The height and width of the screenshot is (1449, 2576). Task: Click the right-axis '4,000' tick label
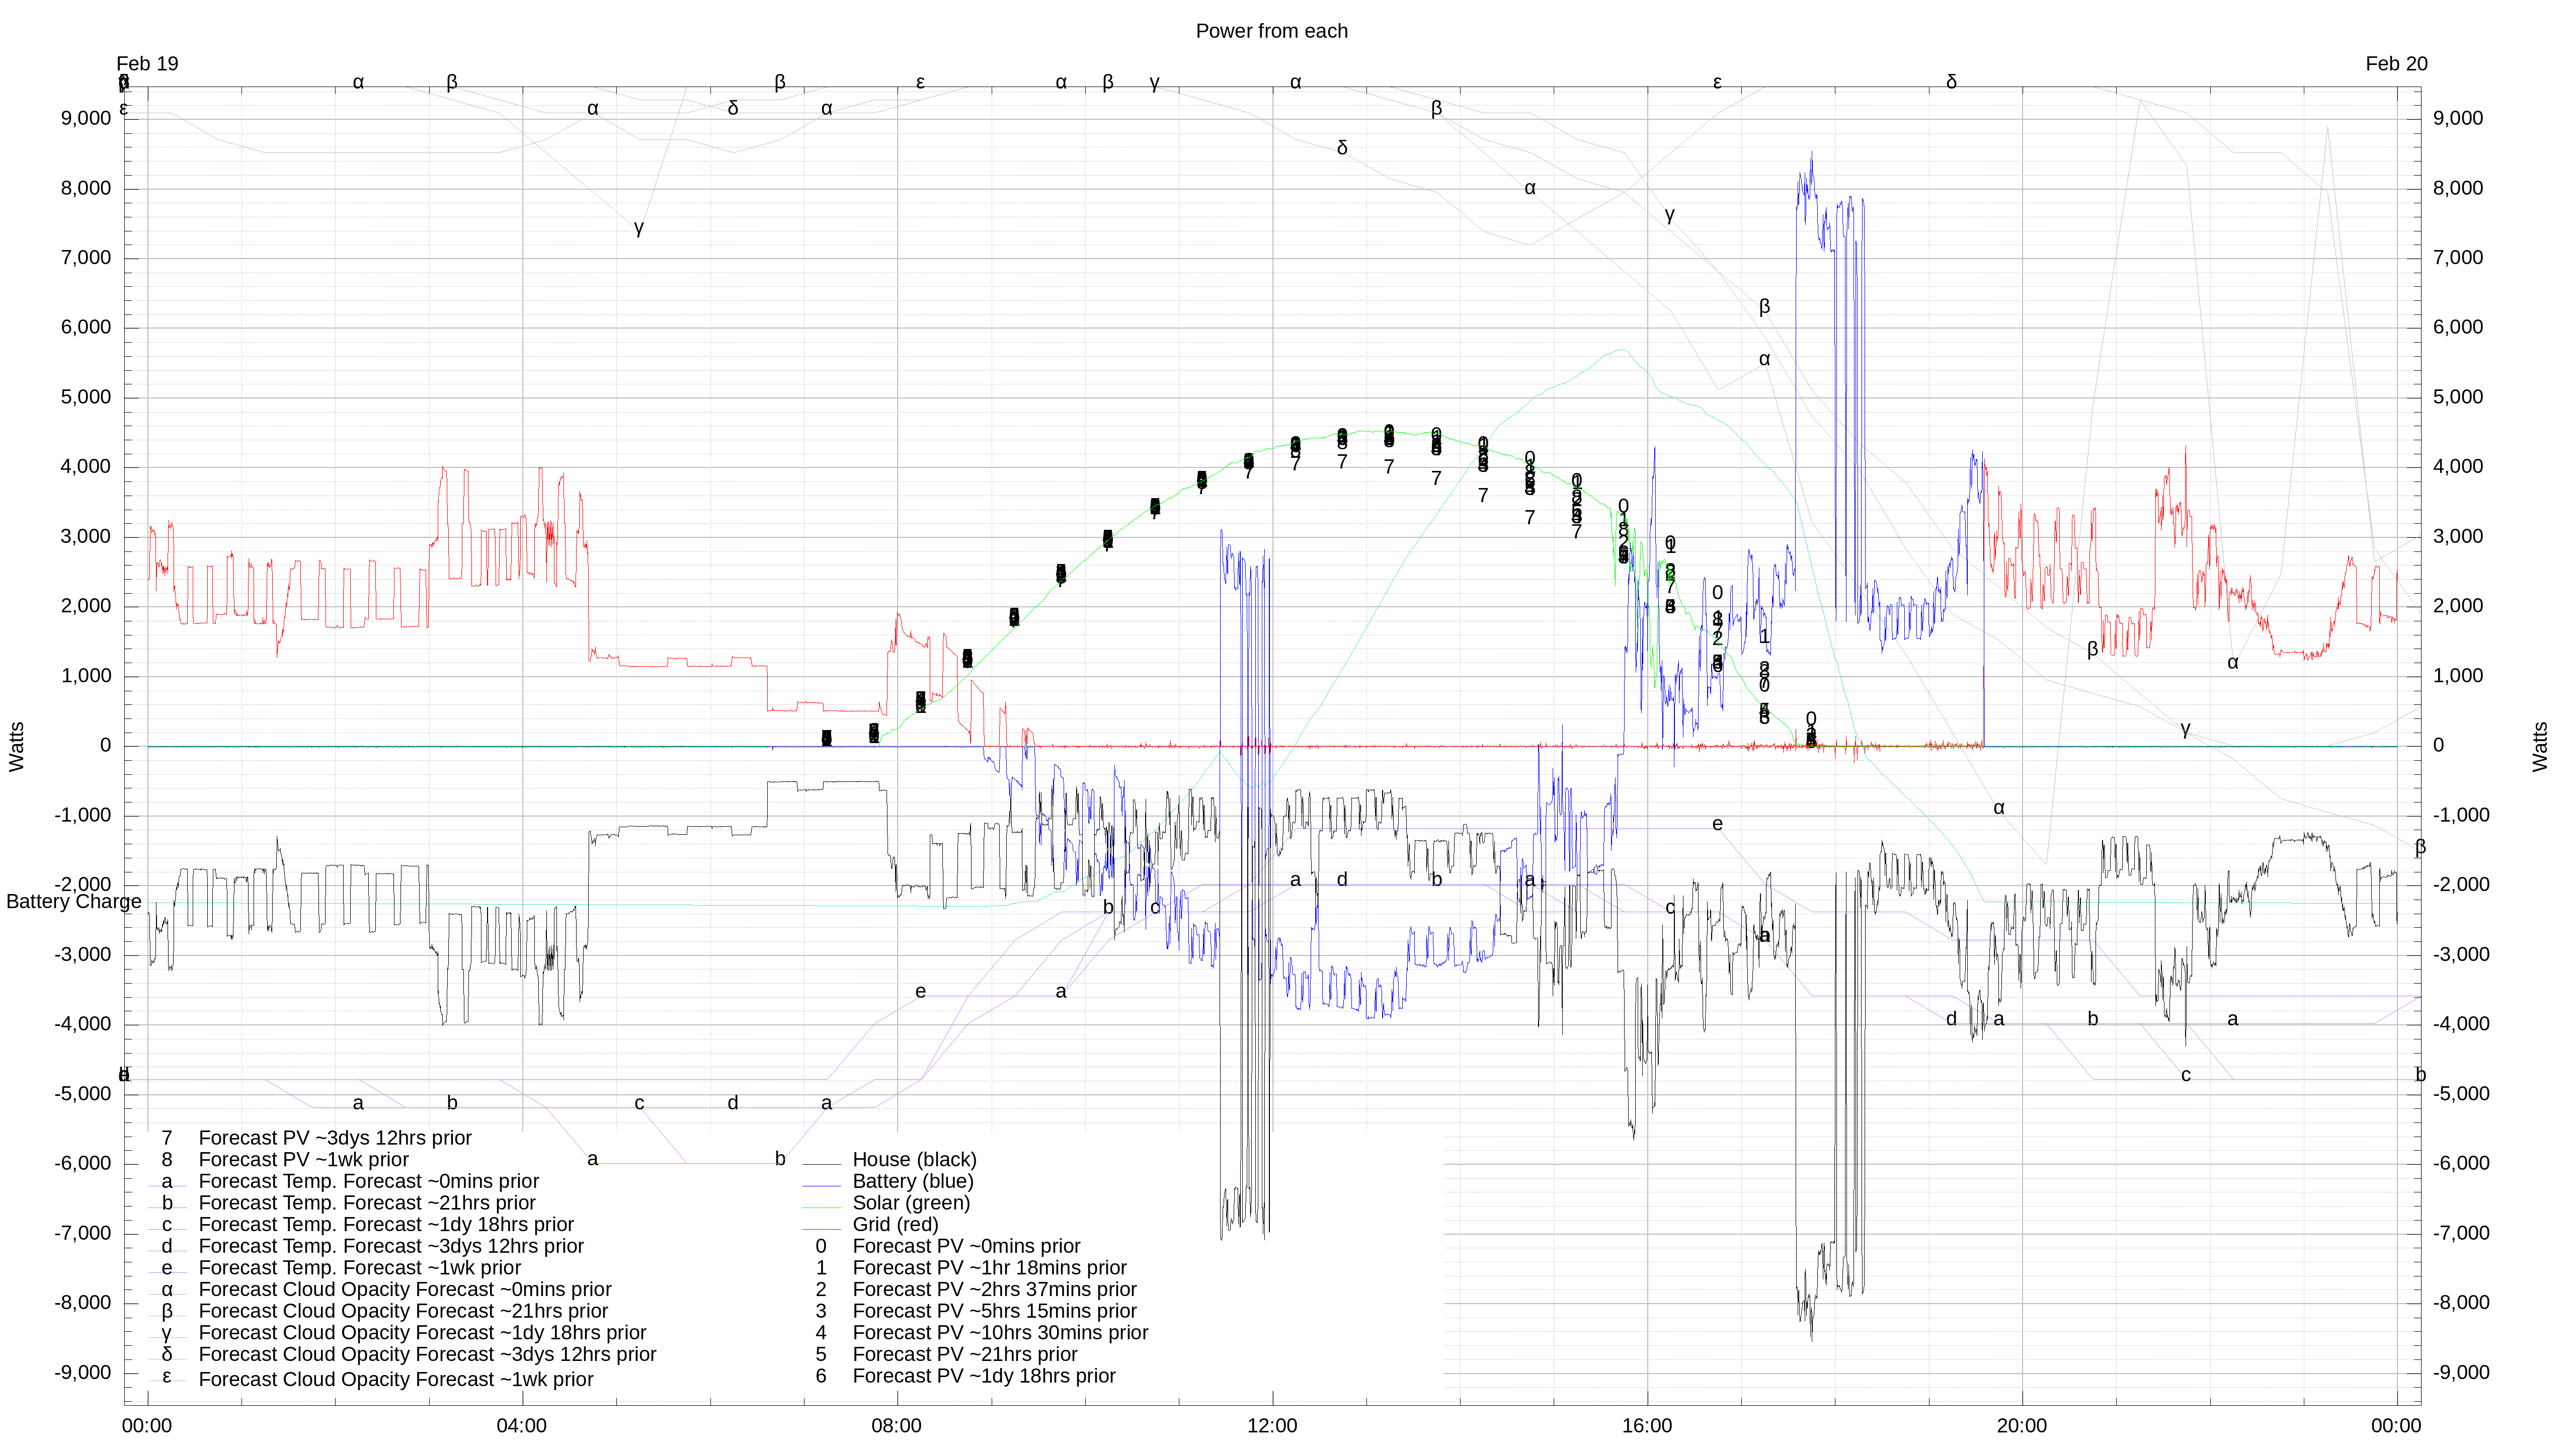(x=2458, y=467)
